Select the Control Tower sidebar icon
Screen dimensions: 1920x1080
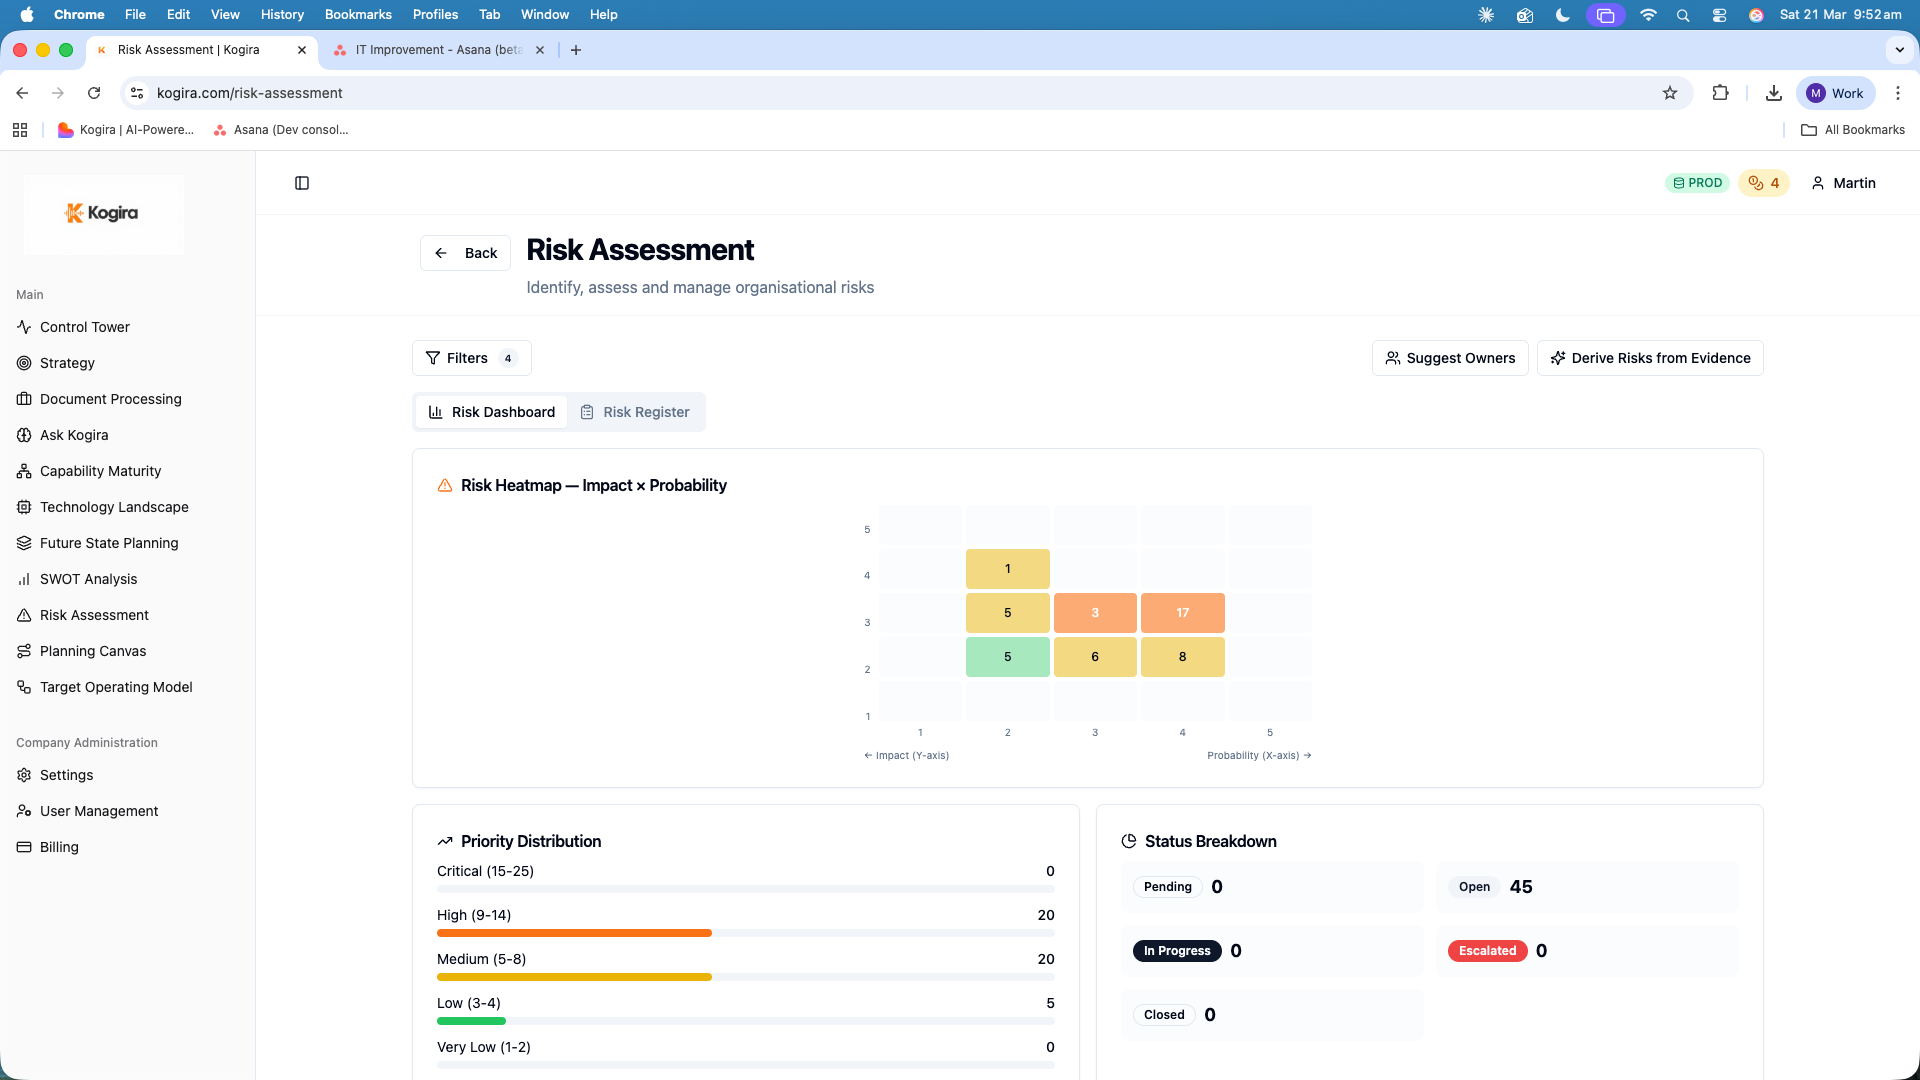click(85, 327)
